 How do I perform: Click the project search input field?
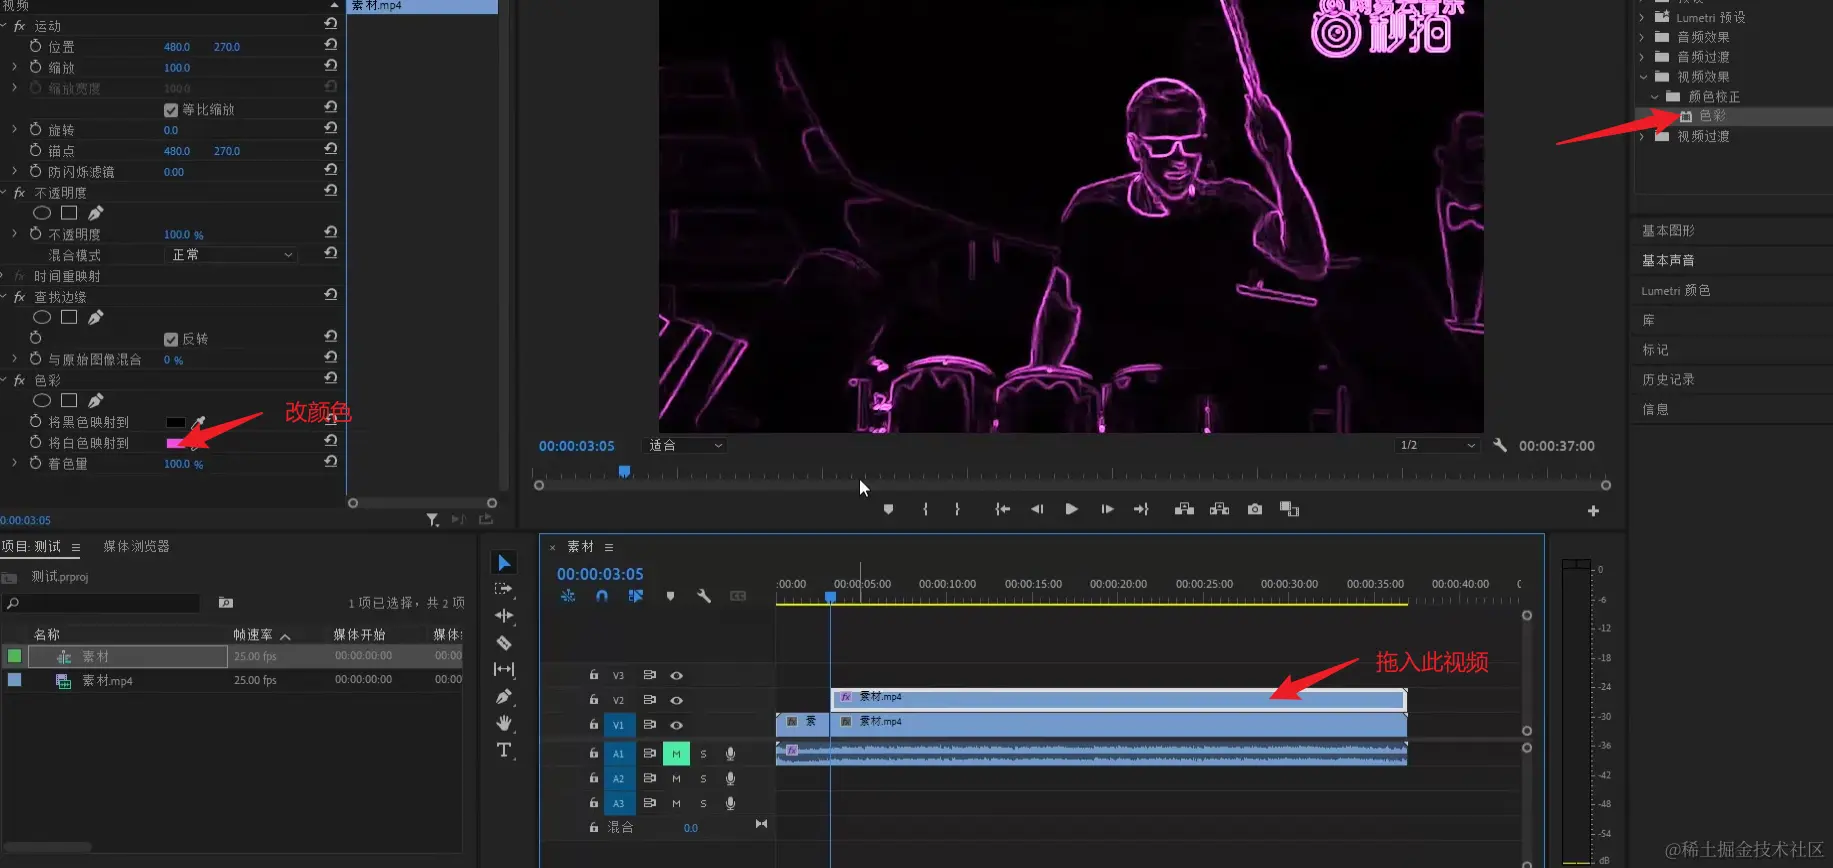[x=102, y=603]
